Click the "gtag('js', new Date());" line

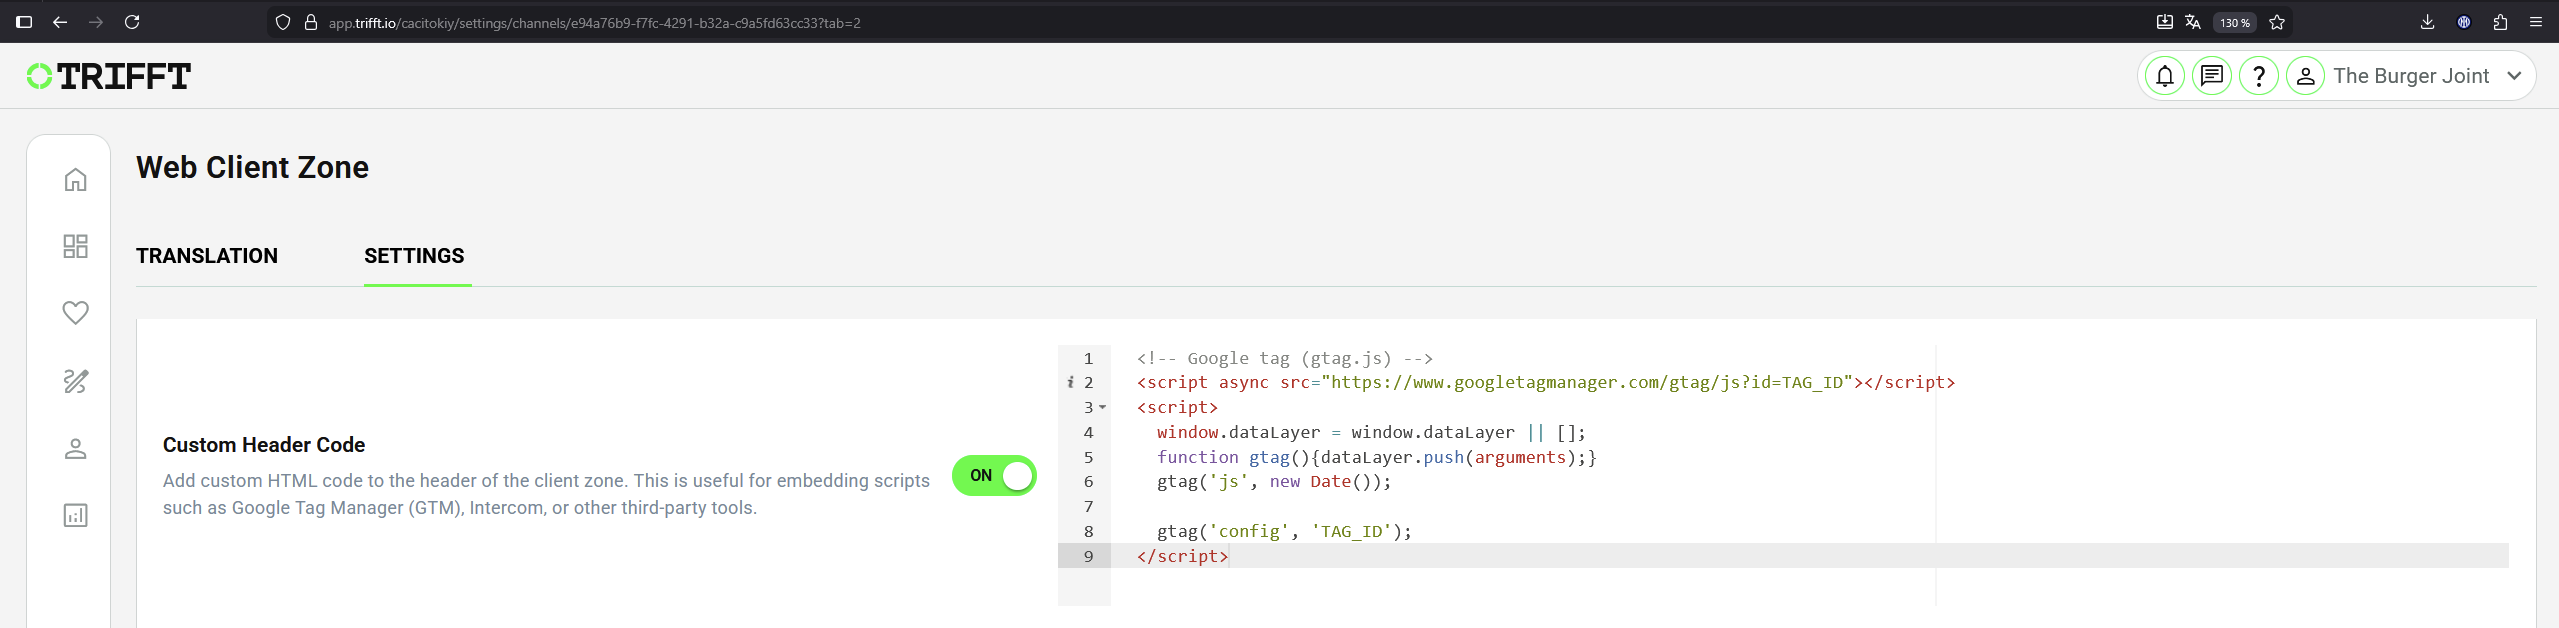[x=1274, y=481]
